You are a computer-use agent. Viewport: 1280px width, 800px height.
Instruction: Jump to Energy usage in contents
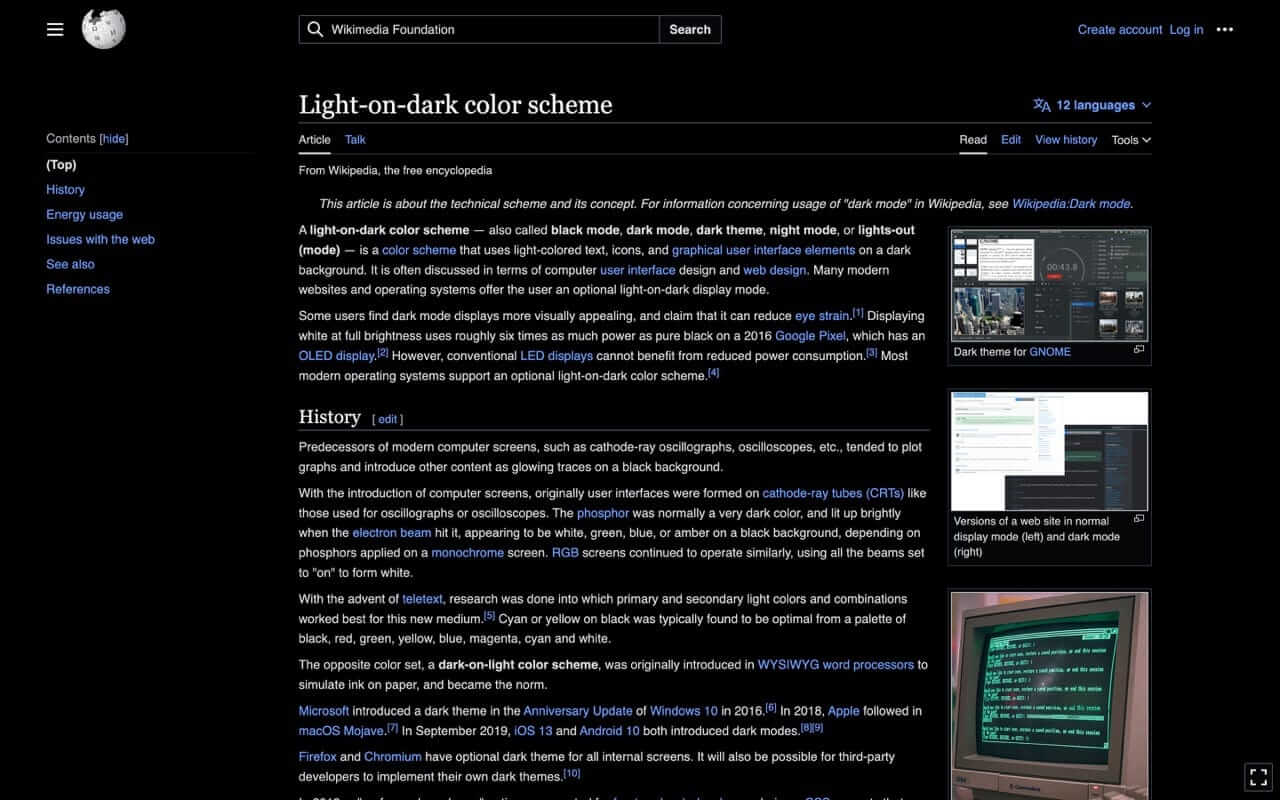(84, 215)
